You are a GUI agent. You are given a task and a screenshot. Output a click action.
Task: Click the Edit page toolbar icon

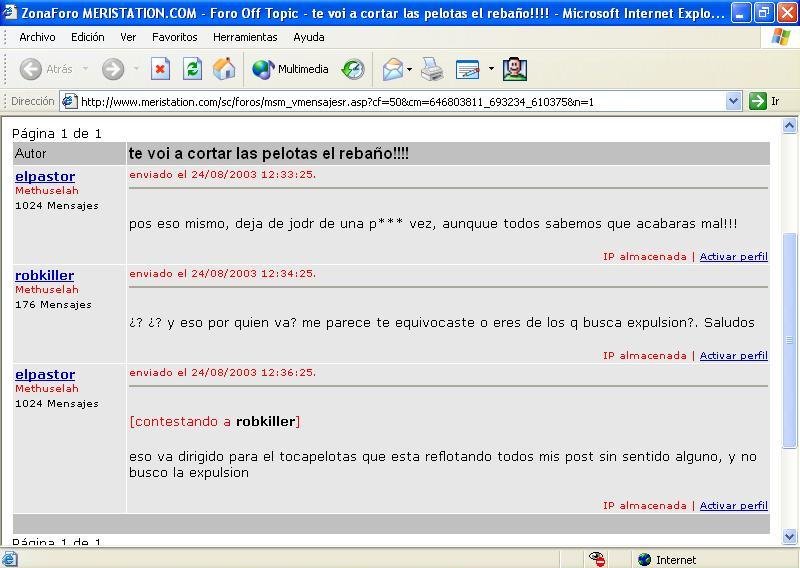coord(468,69)
